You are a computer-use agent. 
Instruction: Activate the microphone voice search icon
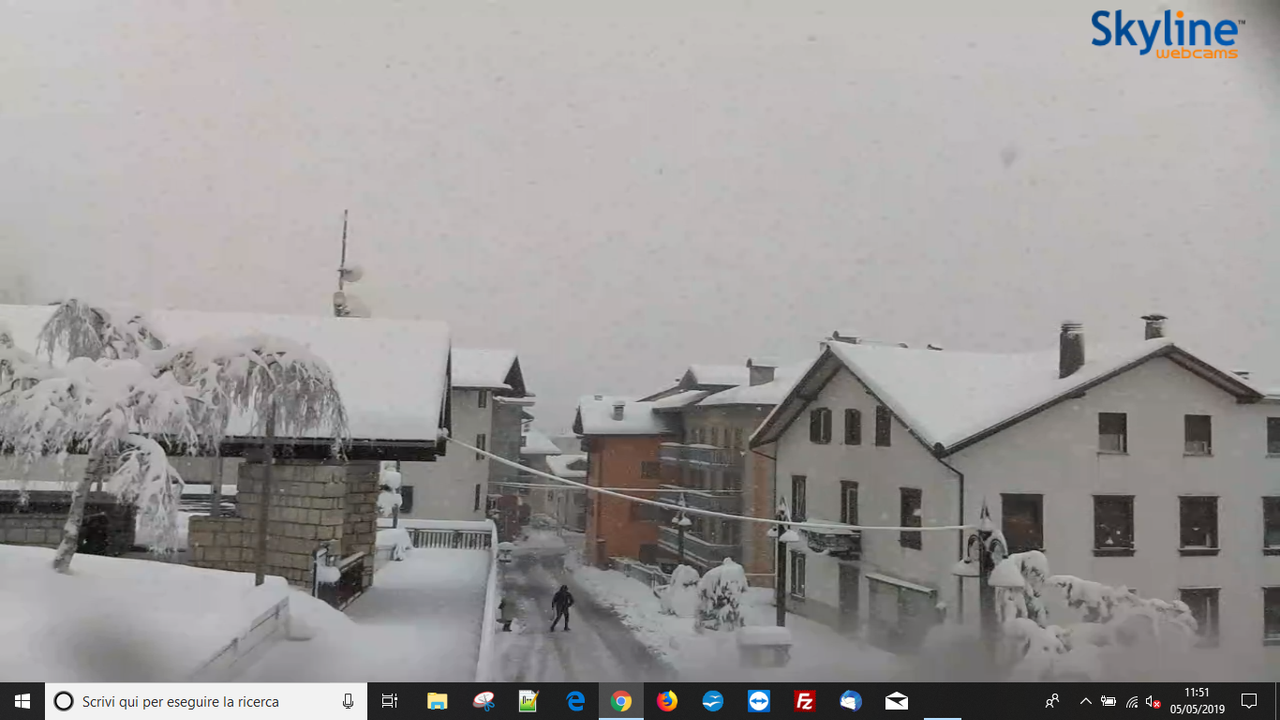348,701
